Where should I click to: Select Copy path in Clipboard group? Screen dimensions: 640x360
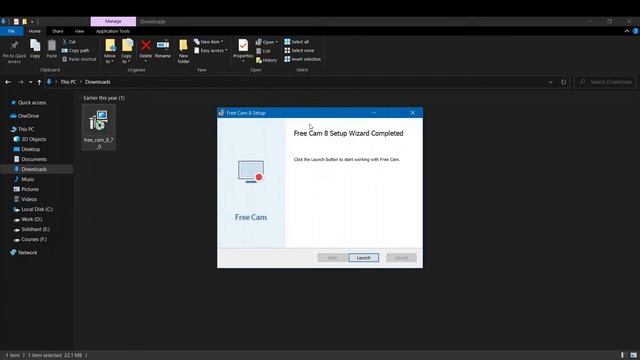[x=76, y=51]
